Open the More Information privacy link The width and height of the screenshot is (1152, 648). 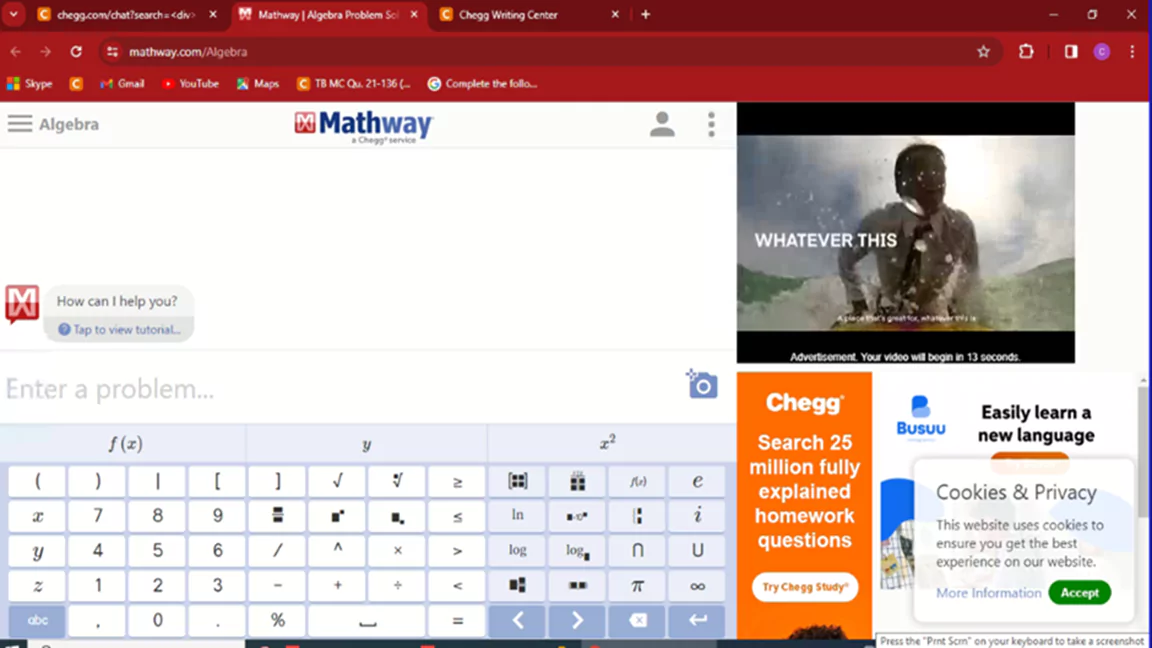click(988, 592)
